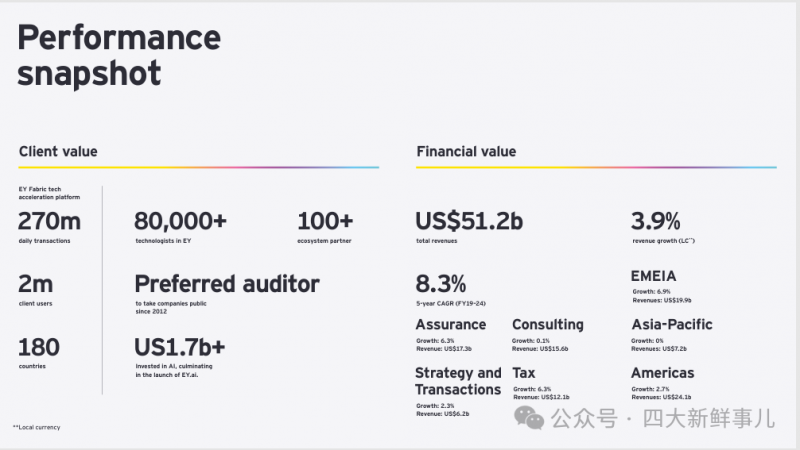800x450 pixels.
Task: Select the "Client value" section heading
Action: (58, 151)
